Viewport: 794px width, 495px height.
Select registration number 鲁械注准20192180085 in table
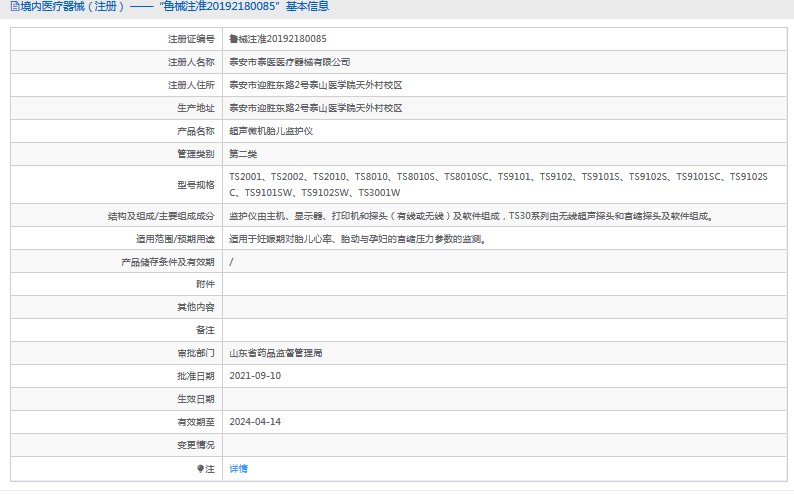coord(278,38)
